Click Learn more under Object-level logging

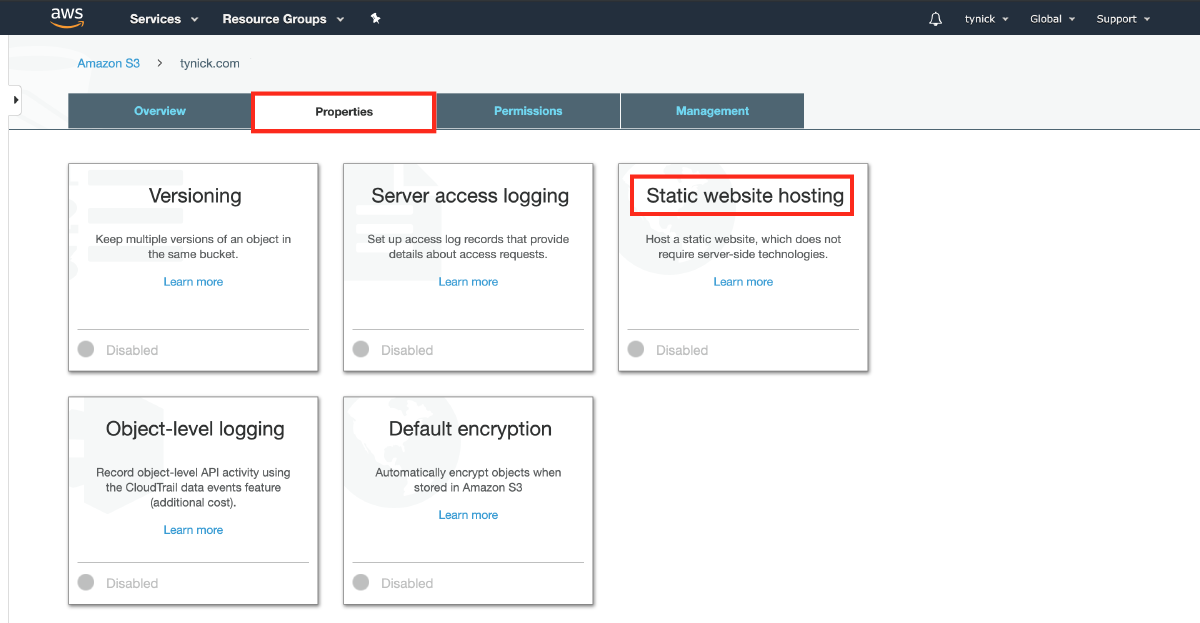tap(193, 530)
